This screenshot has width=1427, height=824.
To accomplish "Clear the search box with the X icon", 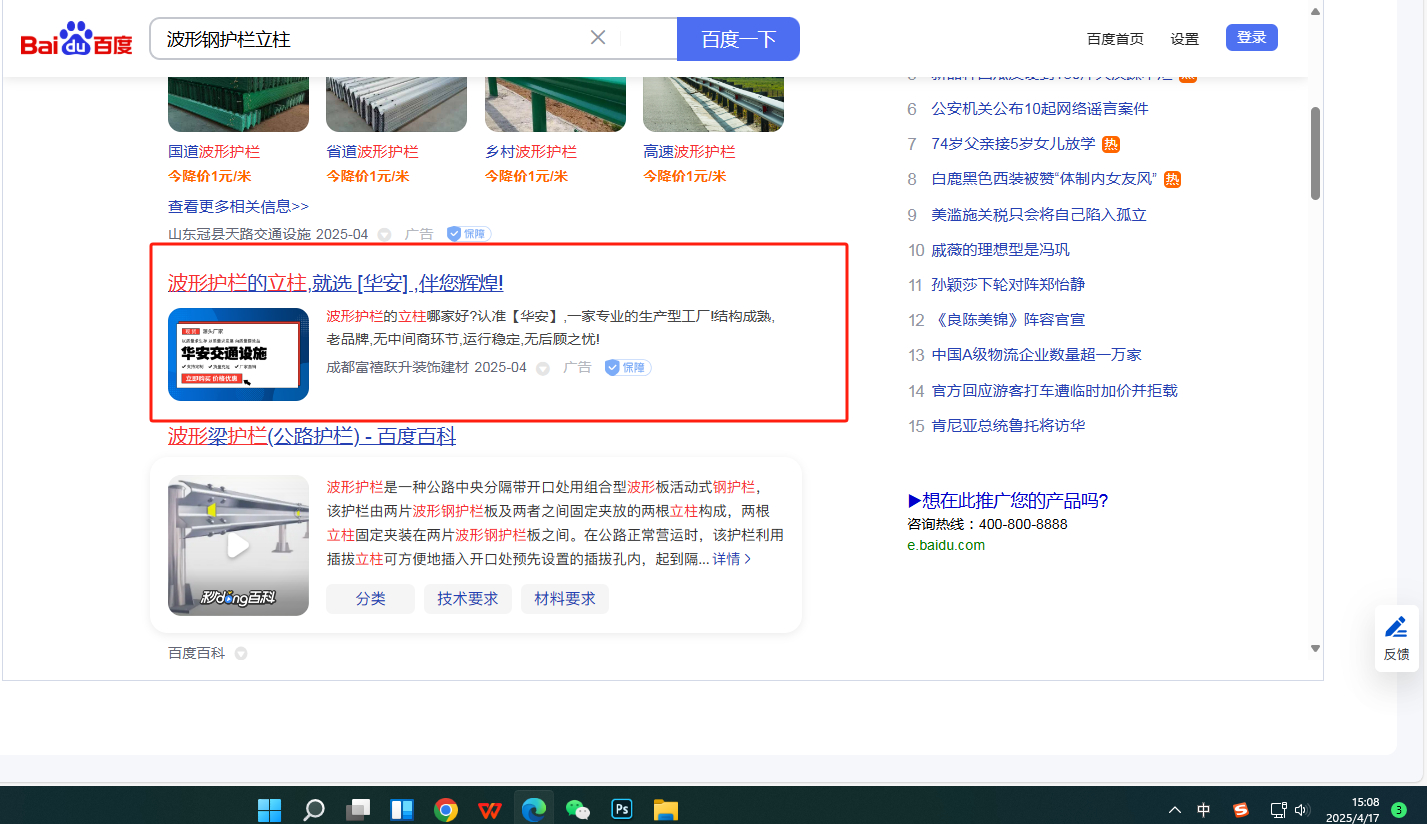I will click(x=598, y=38).
